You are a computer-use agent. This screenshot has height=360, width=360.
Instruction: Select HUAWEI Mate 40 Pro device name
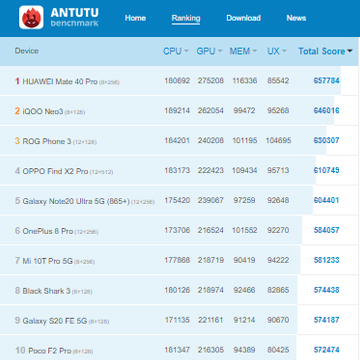[60, 81]
